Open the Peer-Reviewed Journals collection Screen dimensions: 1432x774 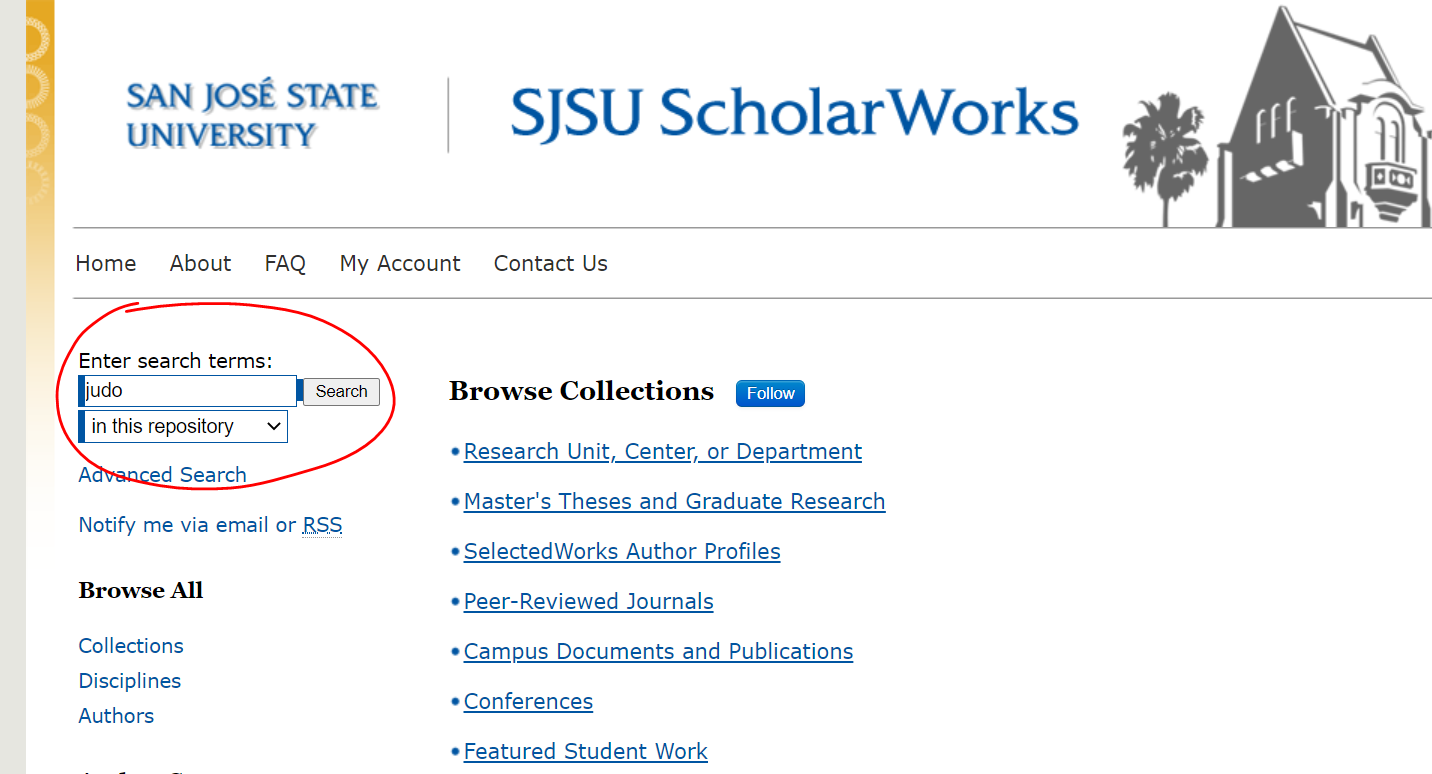[588, 602]
